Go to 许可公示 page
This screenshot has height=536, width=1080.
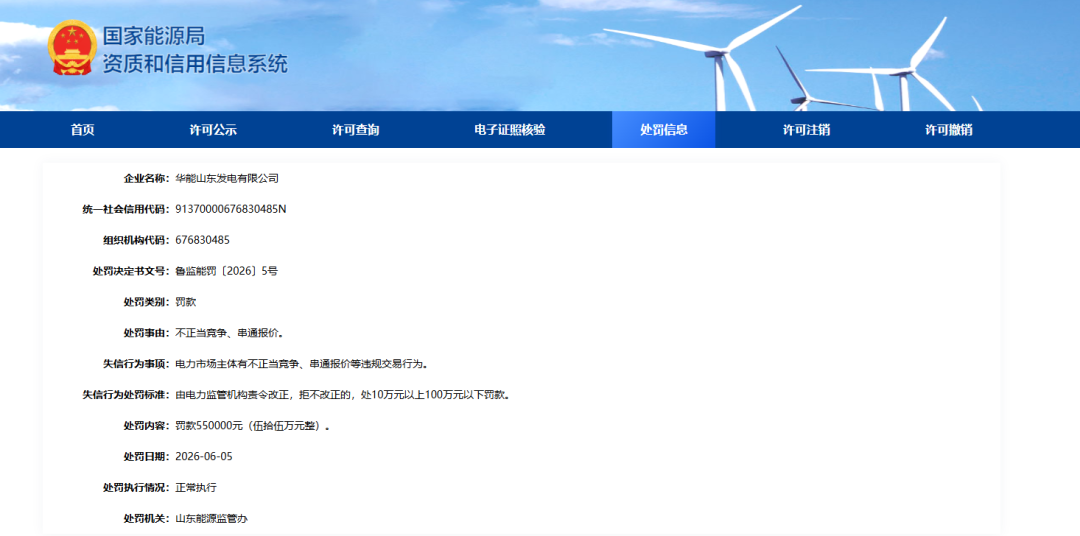click(213, 130)
